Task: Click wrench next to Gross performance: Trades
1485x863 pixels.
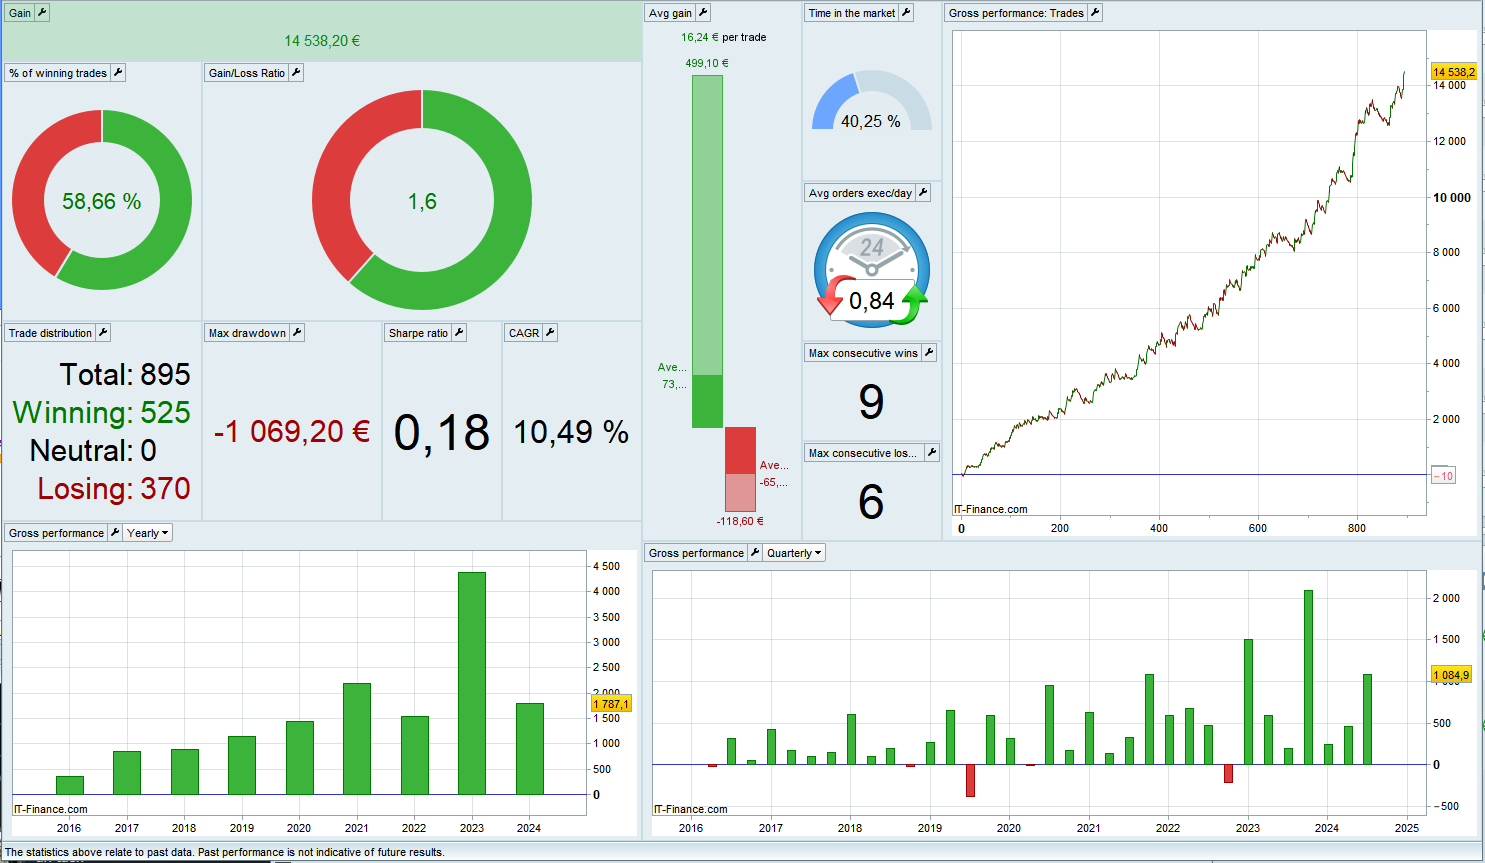Action: click(1095, 13)
